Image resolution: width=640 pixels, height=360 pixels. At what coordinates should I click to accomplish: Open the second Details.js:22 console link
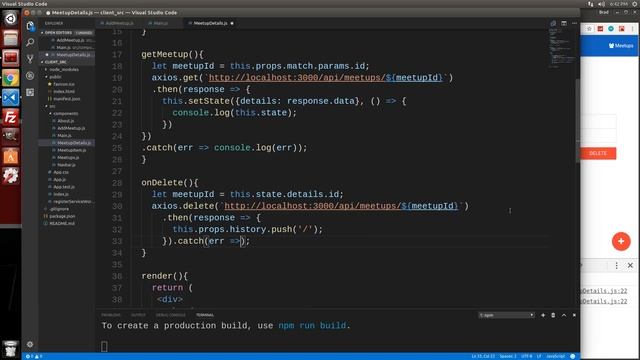point(604,301)
